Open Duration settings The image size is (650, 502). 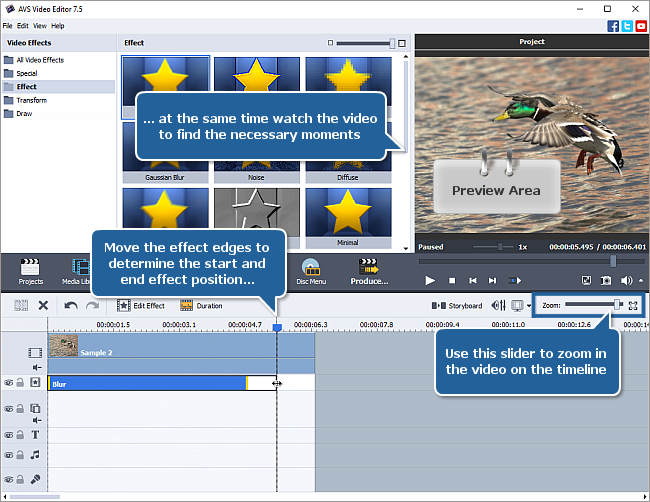point(201,306)
